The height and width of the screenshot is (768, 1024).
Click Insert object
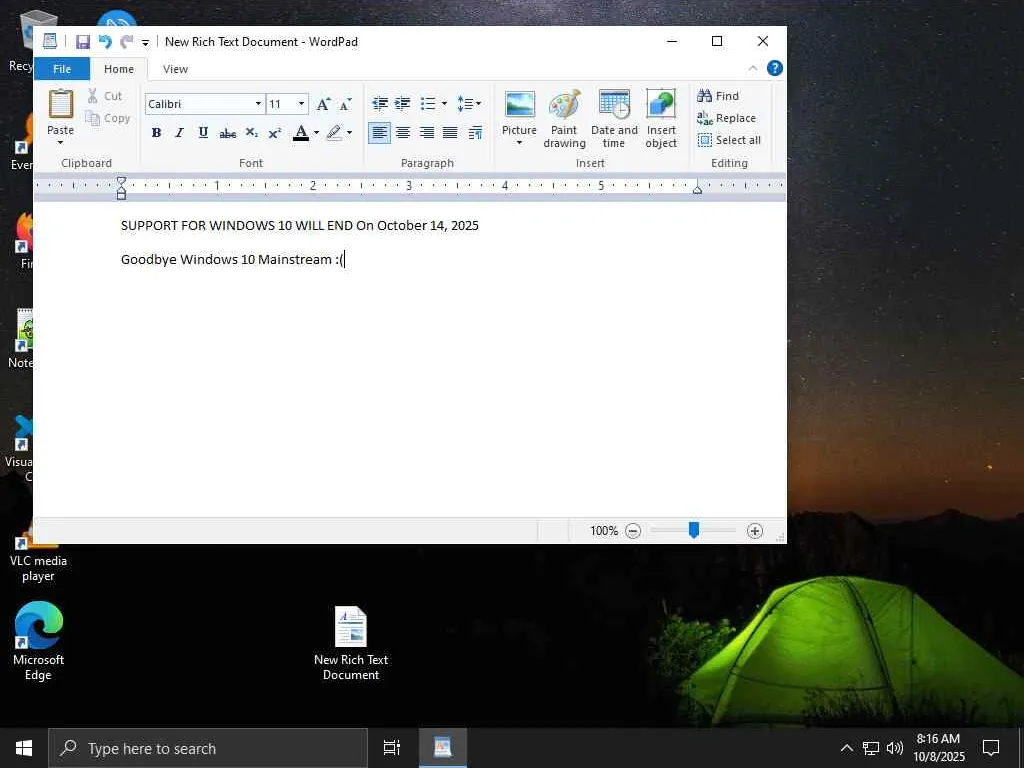(x=661, y=118)
